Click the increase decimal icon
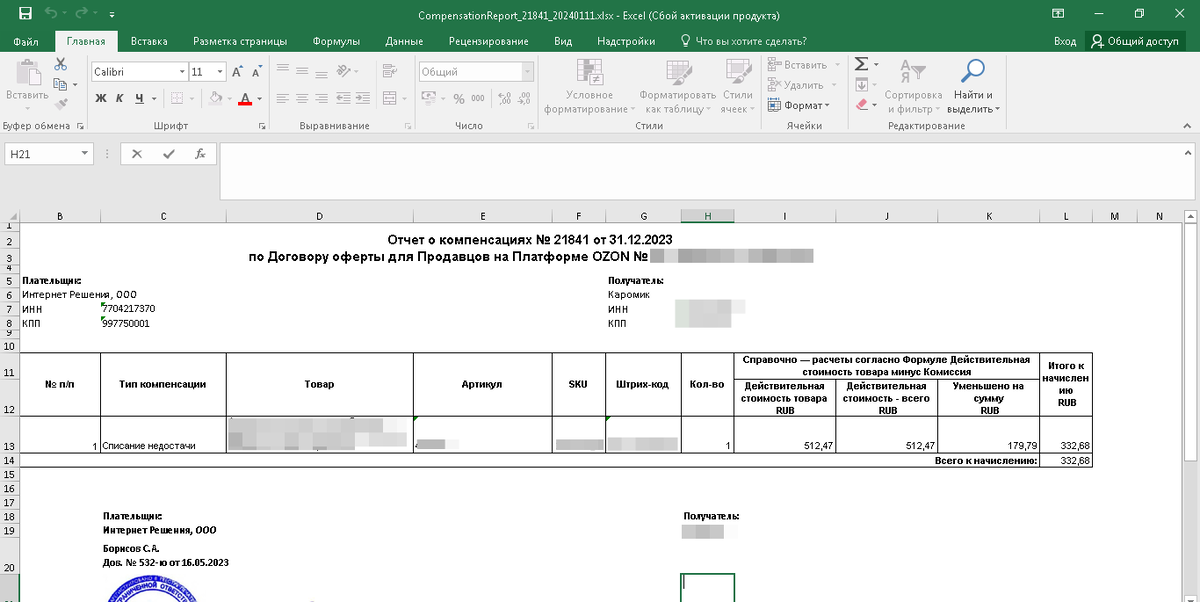This screenshot has width=1200, height=602. click(x=504, y=98)
